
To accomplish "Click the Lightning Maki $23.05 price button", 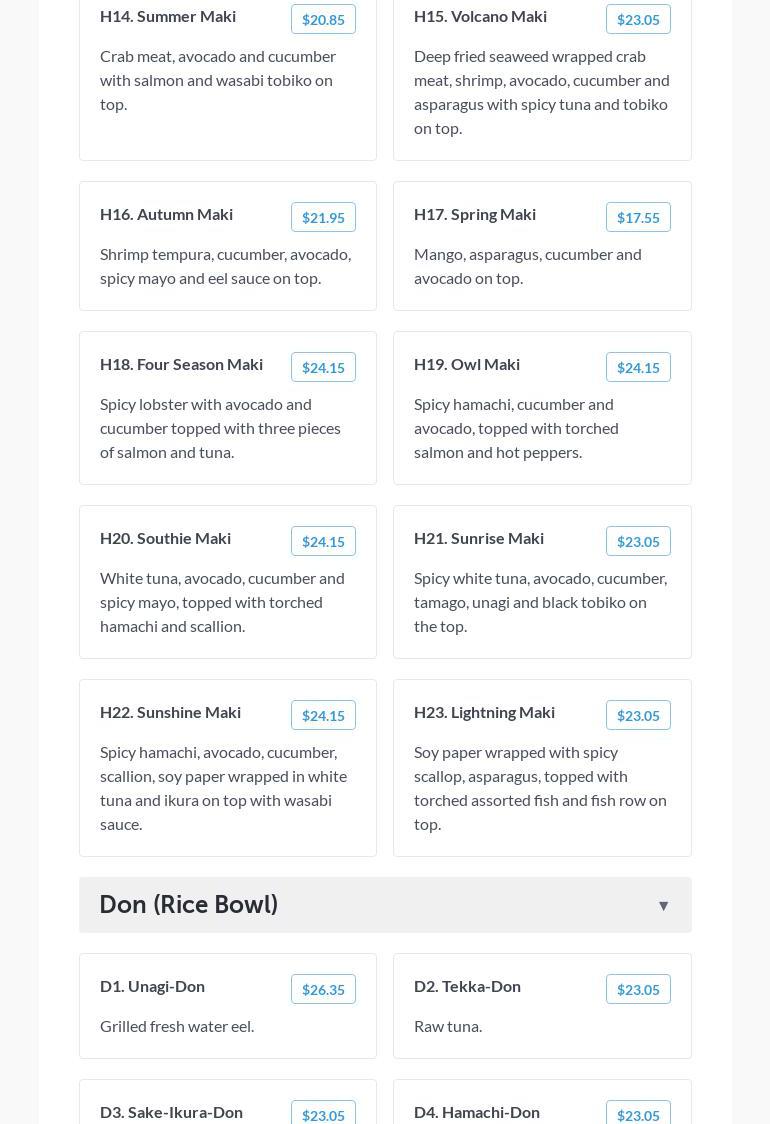I will click(638, 716).
